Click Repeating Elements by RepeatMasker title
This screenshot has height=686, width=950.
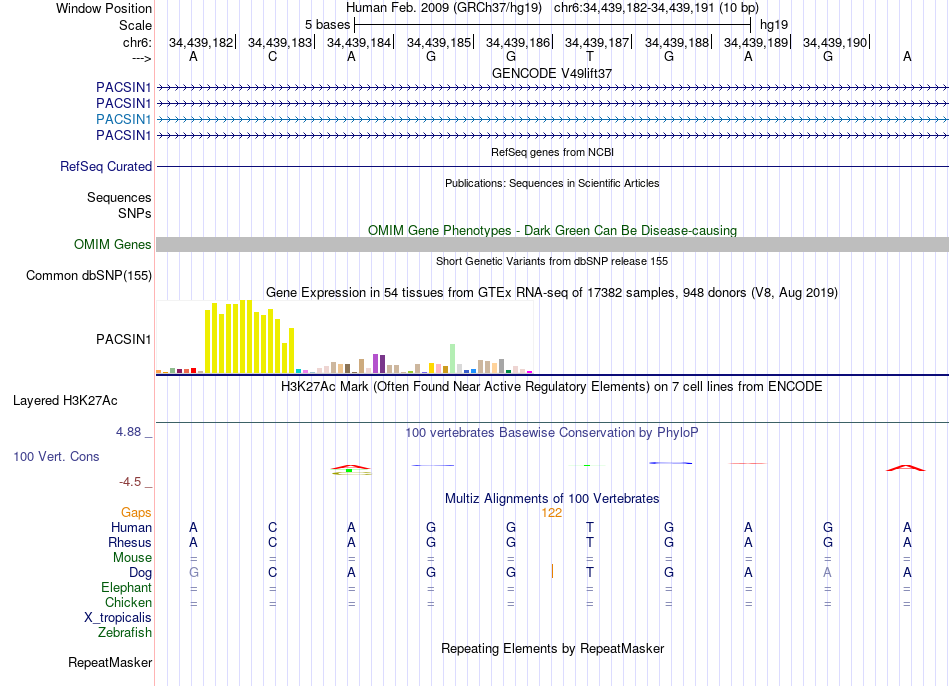pos(553,648)
